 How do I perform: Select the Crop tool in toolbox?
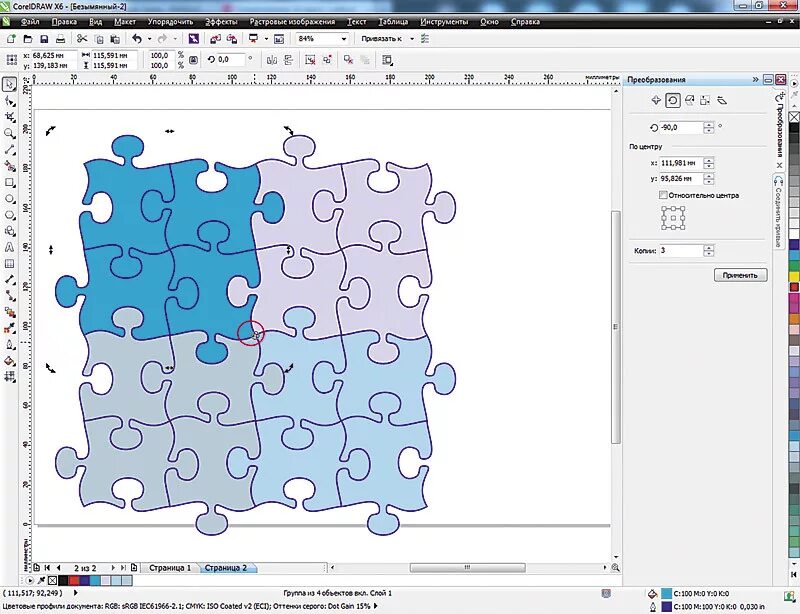pyautogui.click(x=9, y=117)
